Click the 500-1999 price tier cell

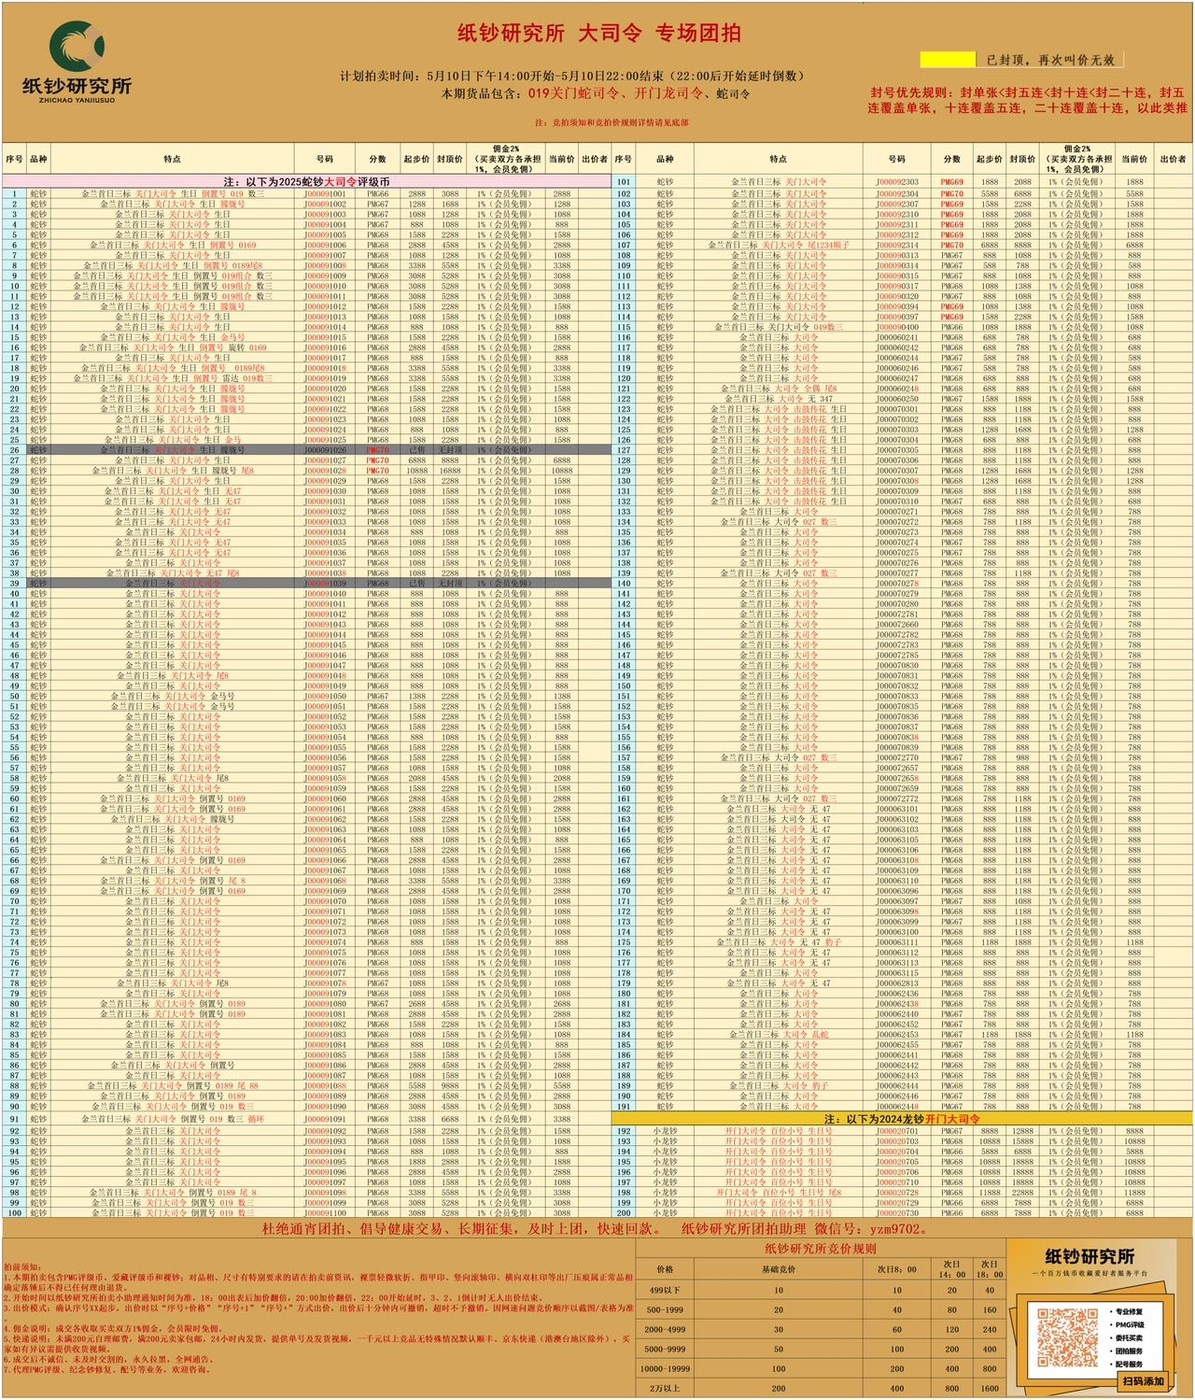pos(663,1309)
